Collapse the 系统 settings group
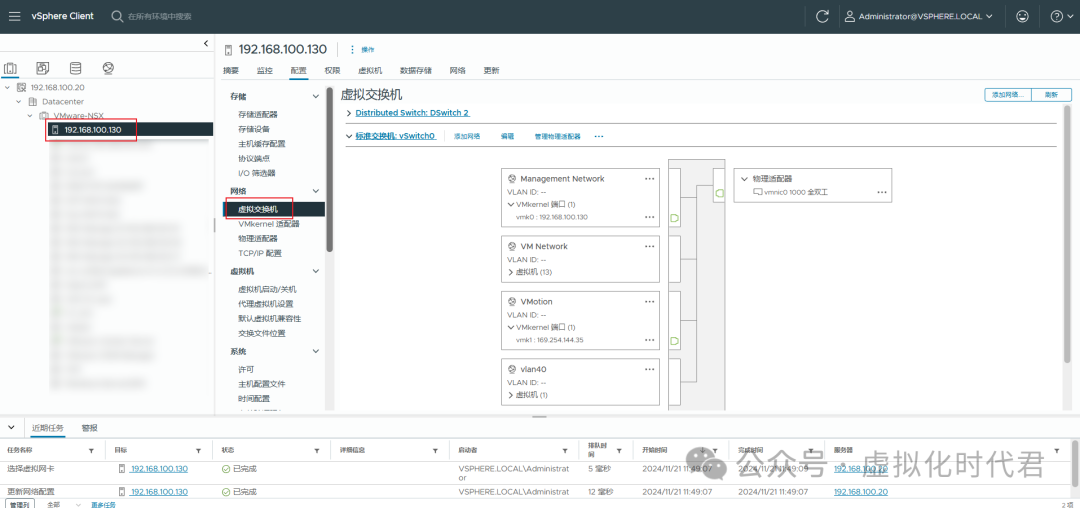The width and height of the screenshot is (1080, 508). (316, 351)
